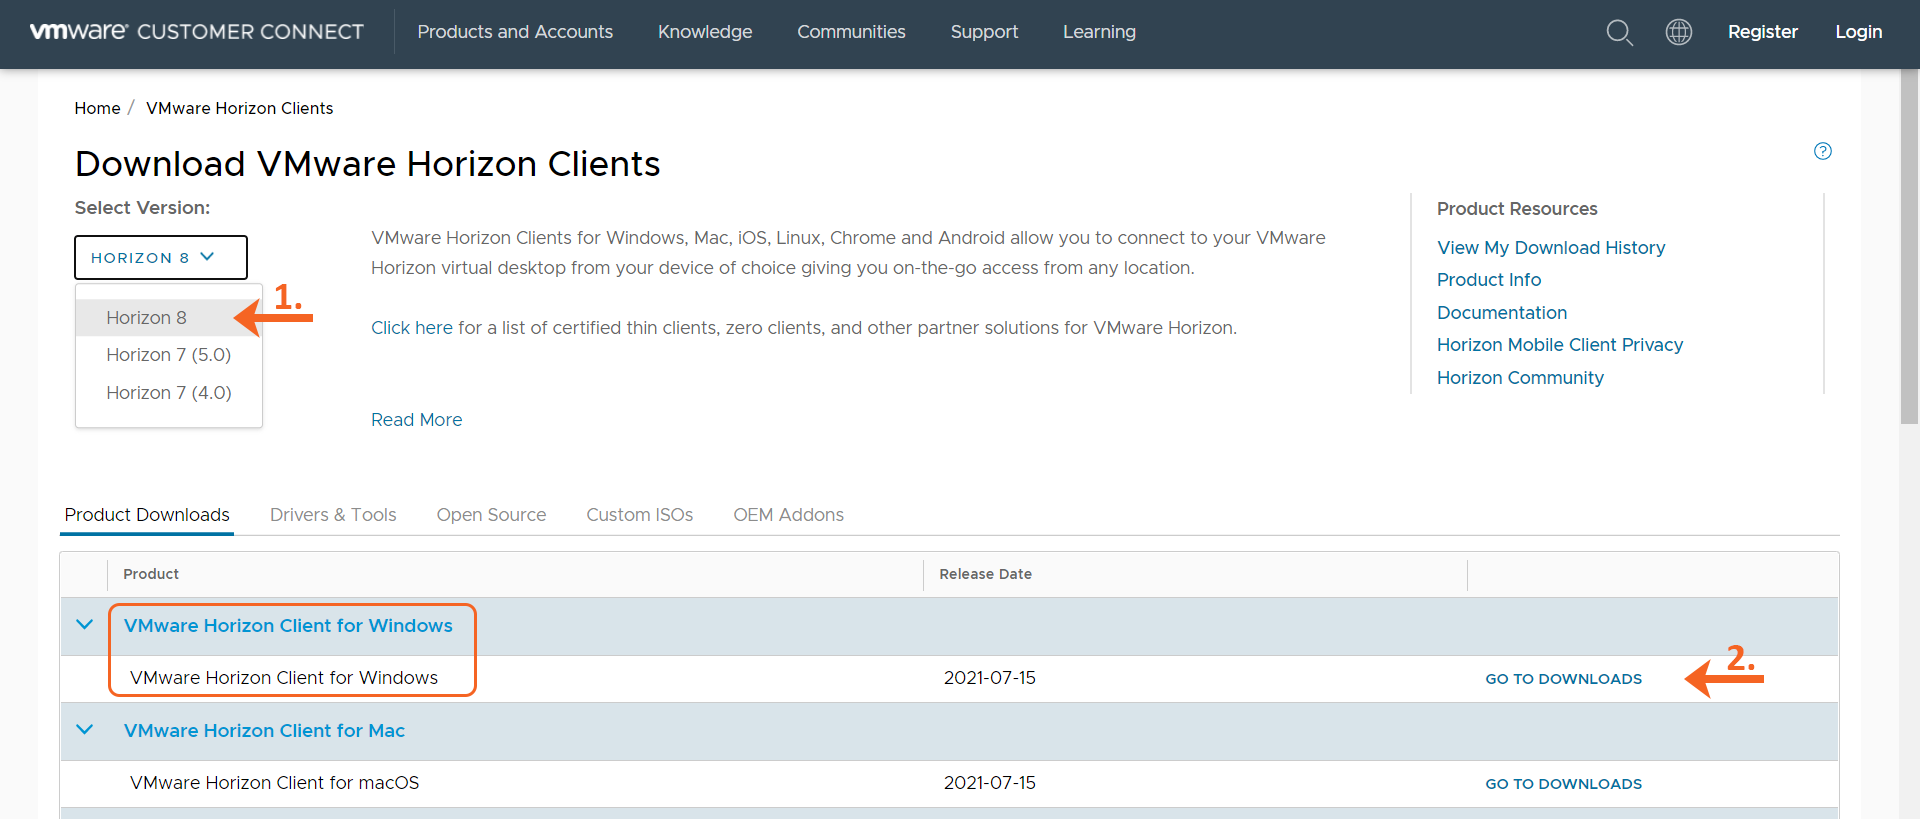Screen dimensions: 1920x819
Task: Click VMware Horizon Client for Mac heading
Action: tap(264, 731)
